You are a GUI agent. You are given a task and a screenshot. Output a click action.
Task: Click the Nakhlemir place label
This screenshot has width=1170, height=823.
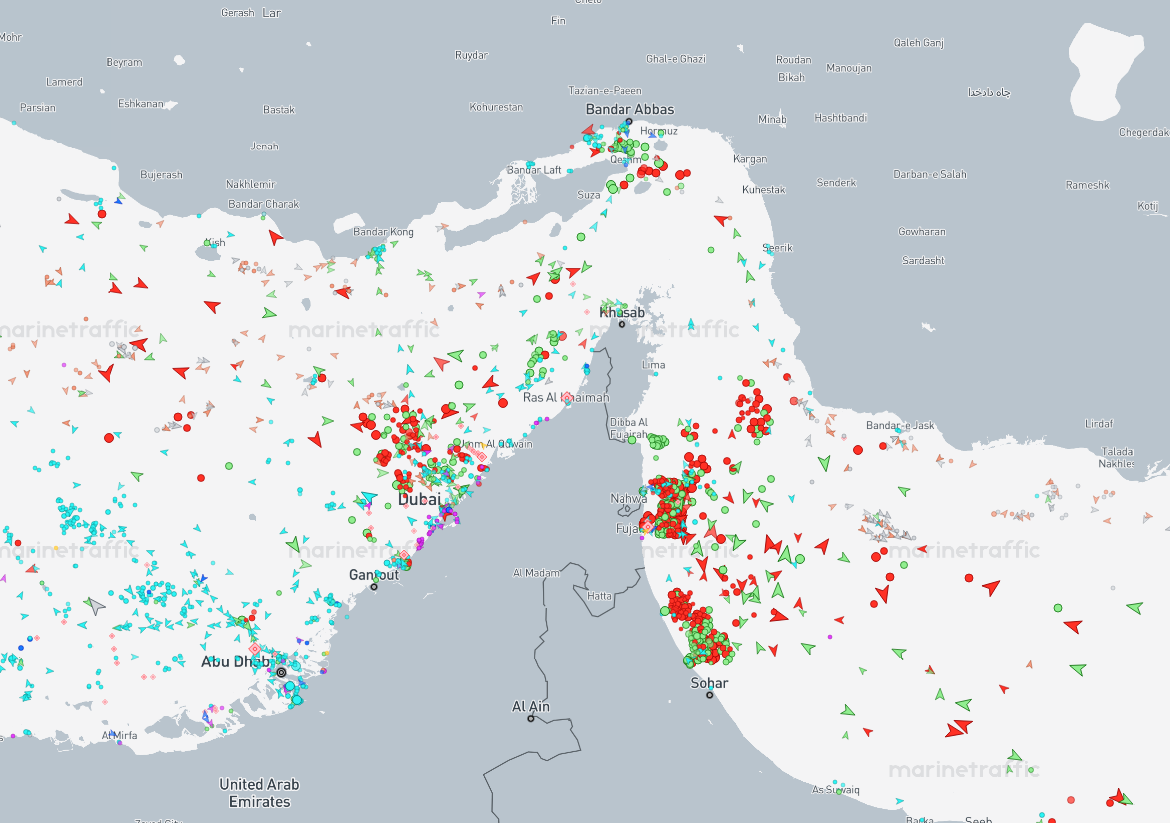pyautogui.click(x=251, y=184)
